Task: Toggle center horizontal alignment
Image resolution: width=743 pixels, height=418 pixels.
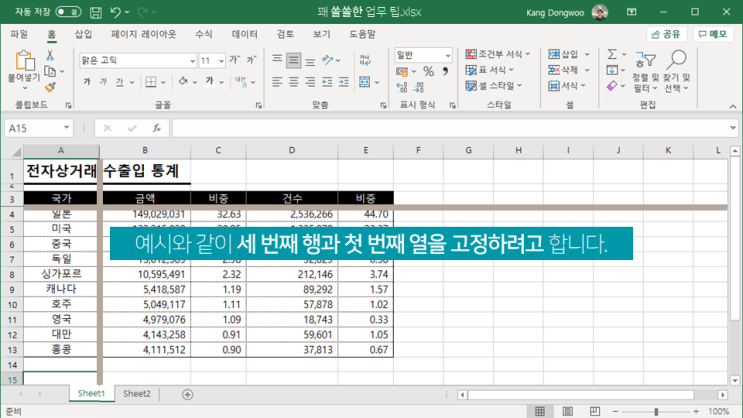Action: [x=294, y=82]
